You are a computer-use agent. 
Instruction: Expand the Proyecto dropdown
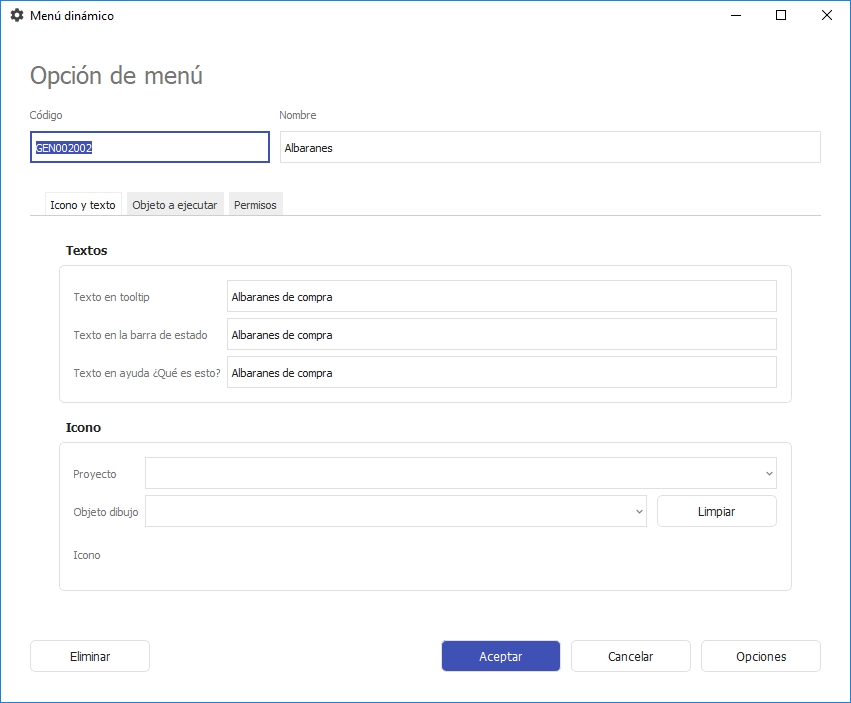click(768, 473)
